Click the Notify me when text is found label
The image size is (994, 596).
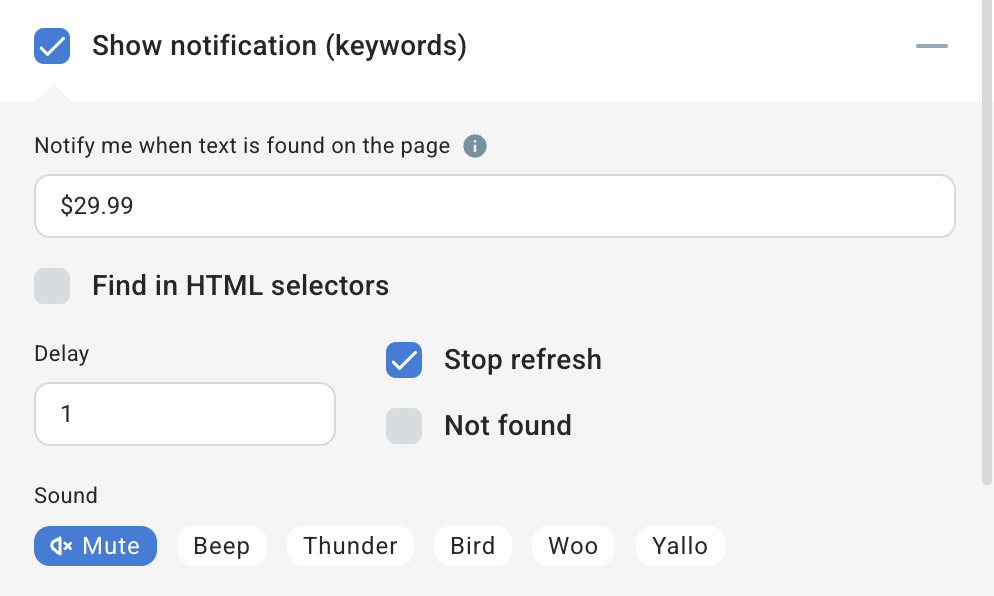[242, 146]
